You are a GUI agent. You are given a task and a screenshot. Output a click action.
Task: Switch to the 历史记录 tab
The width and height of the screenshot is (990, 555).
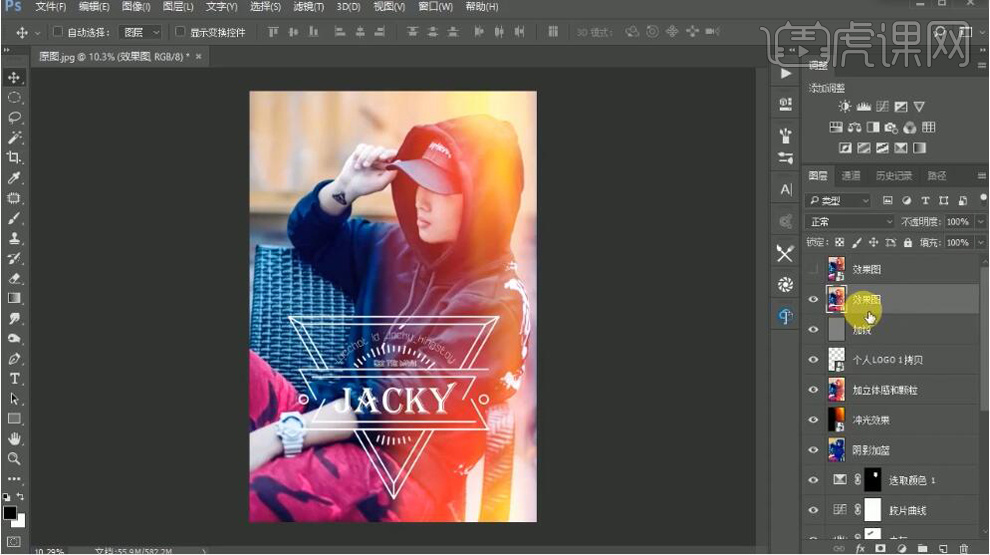pos(893,176)
